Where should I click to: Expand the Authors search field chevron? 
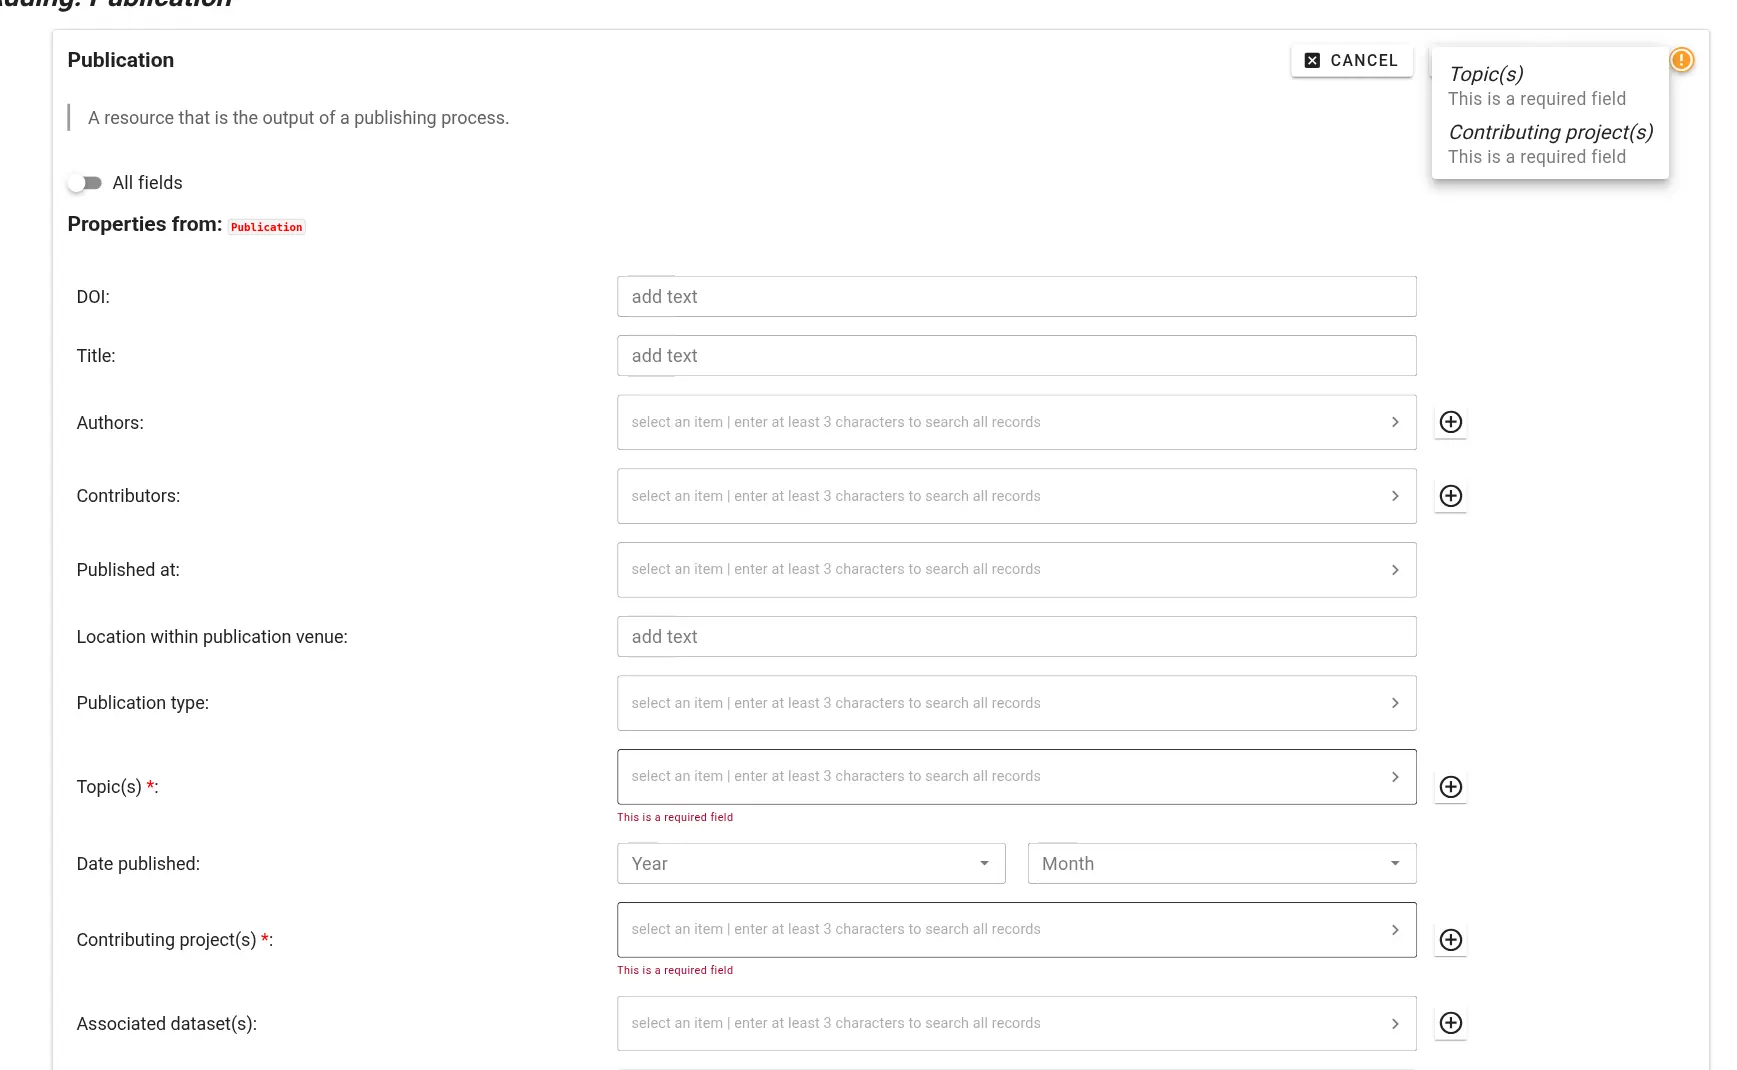tap(1395, 422)
